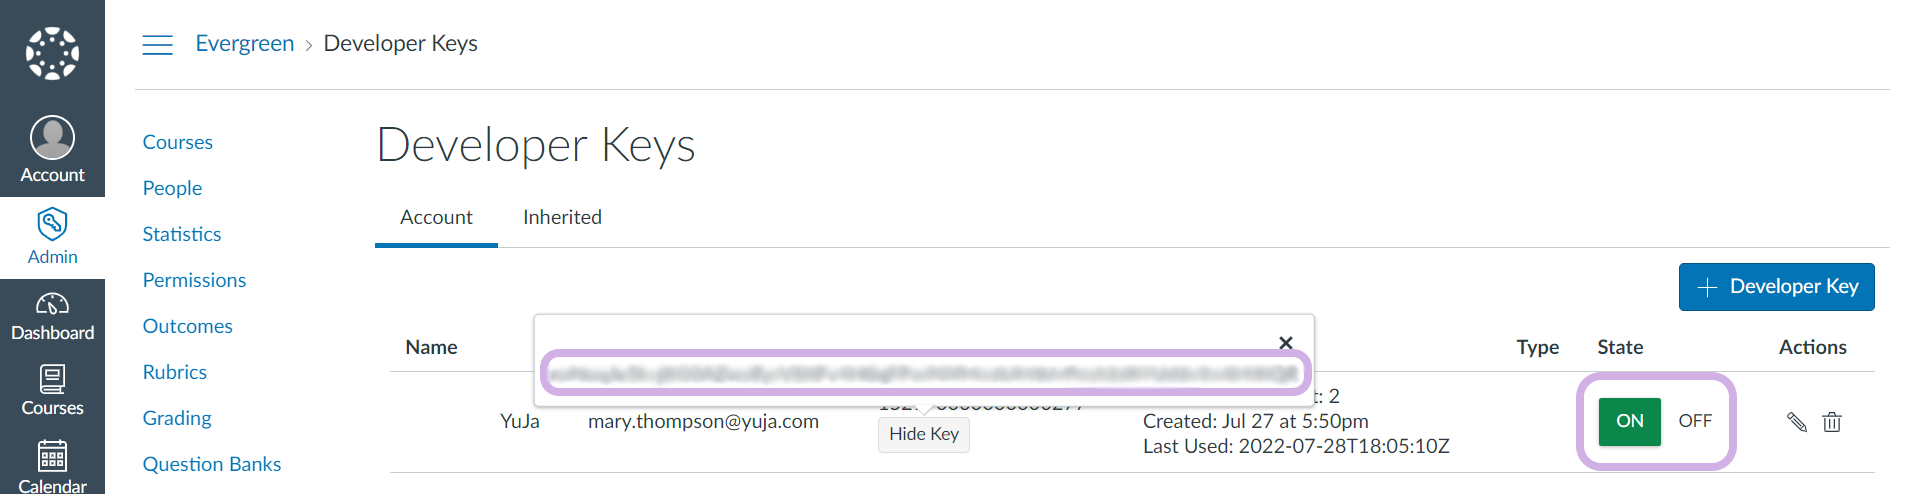This screenshot has width=1920, height=494.
Task: Switch YuJa key state to OFF
Action: coord(1695,421)
